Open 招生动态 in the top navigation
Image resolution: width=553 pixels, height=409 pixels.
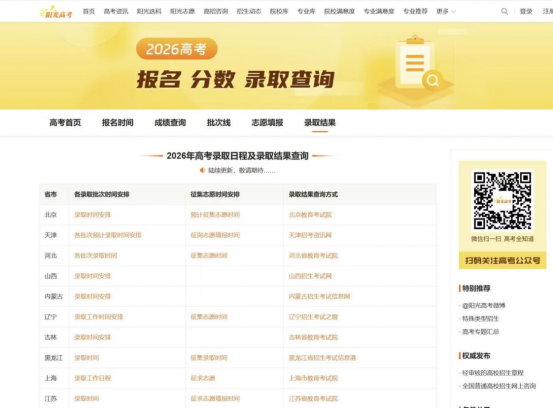coord(249,11)
